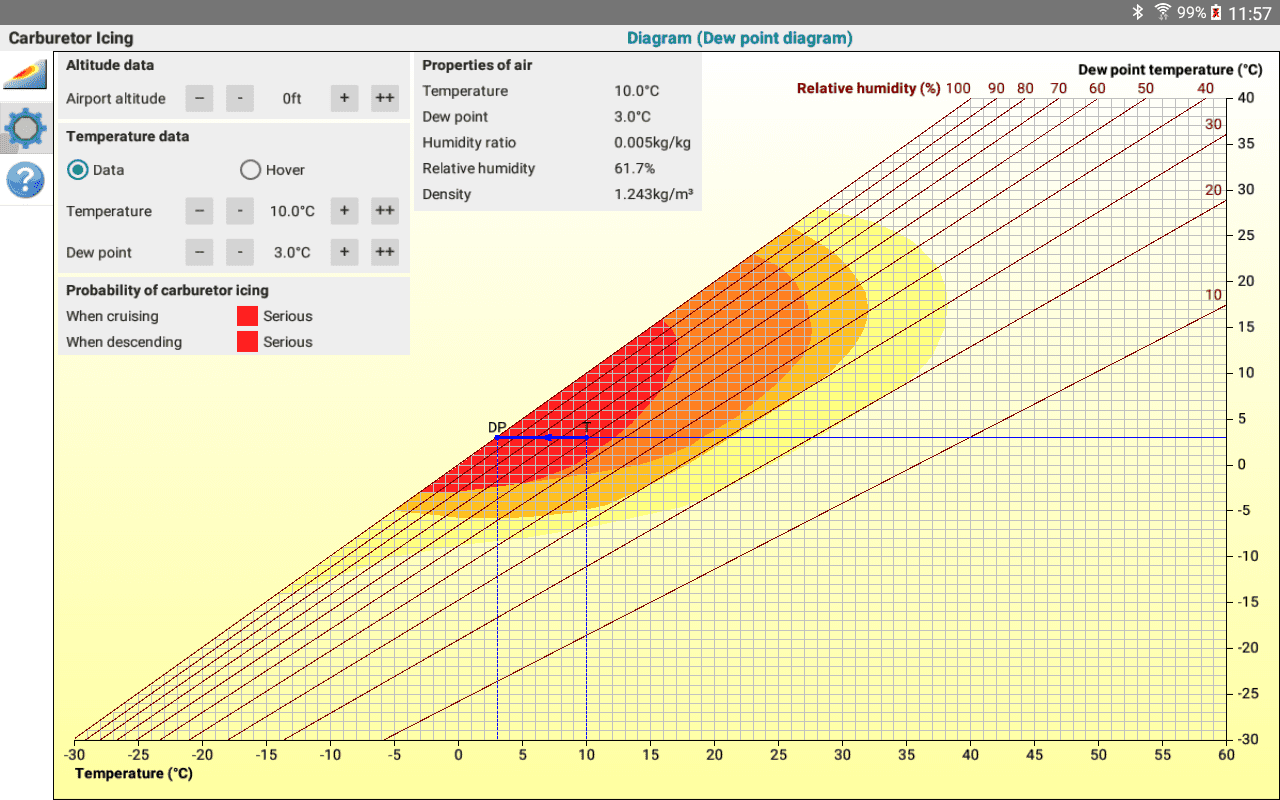1280x800 pixels.
Task: Decrease temperature with large minus button
Action: point(199,211)
